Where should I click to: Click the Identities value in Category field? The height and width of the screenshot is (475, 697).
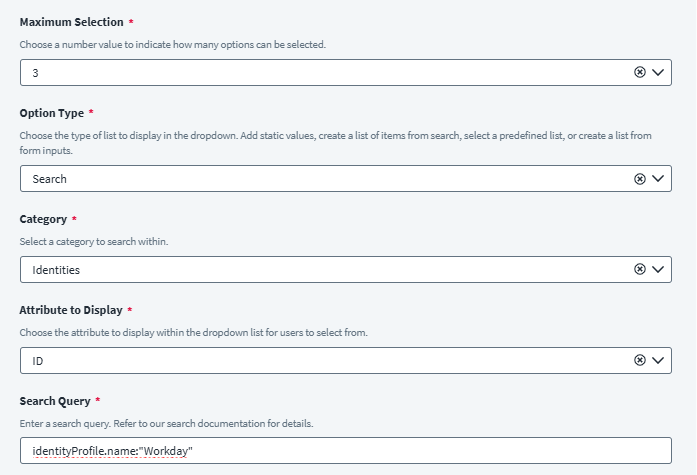click(56, 270)
